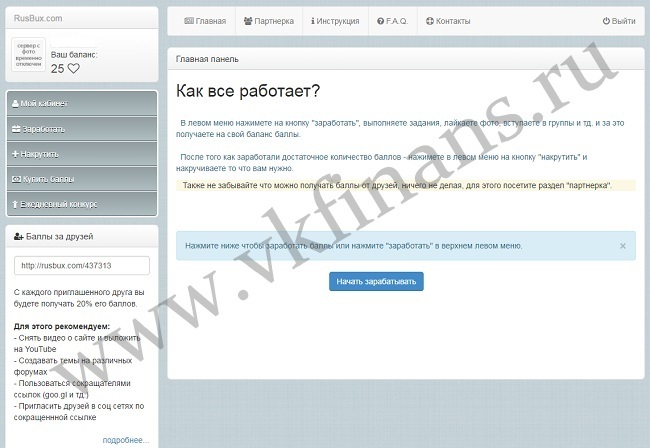Screen dimensions: 650x448
Task: Click the Баллы за друзей title
Action: pyautogui.click(x=60, y=237)
